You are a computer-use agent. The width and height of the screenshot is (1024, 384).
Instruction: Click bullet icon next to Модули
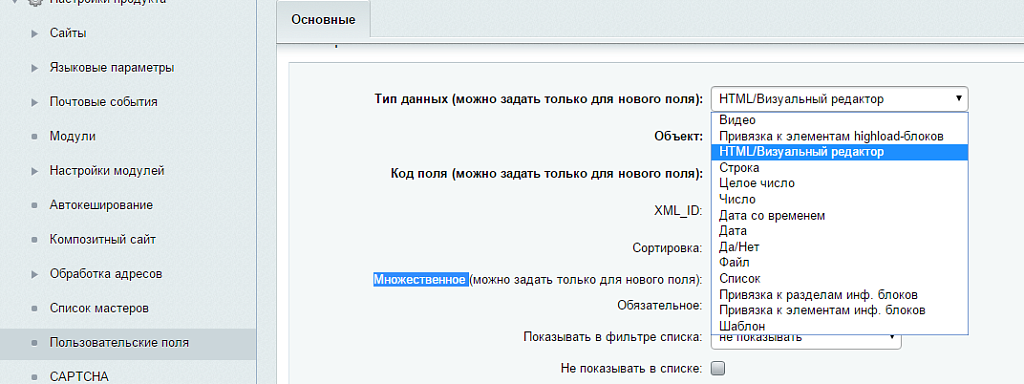35,137
